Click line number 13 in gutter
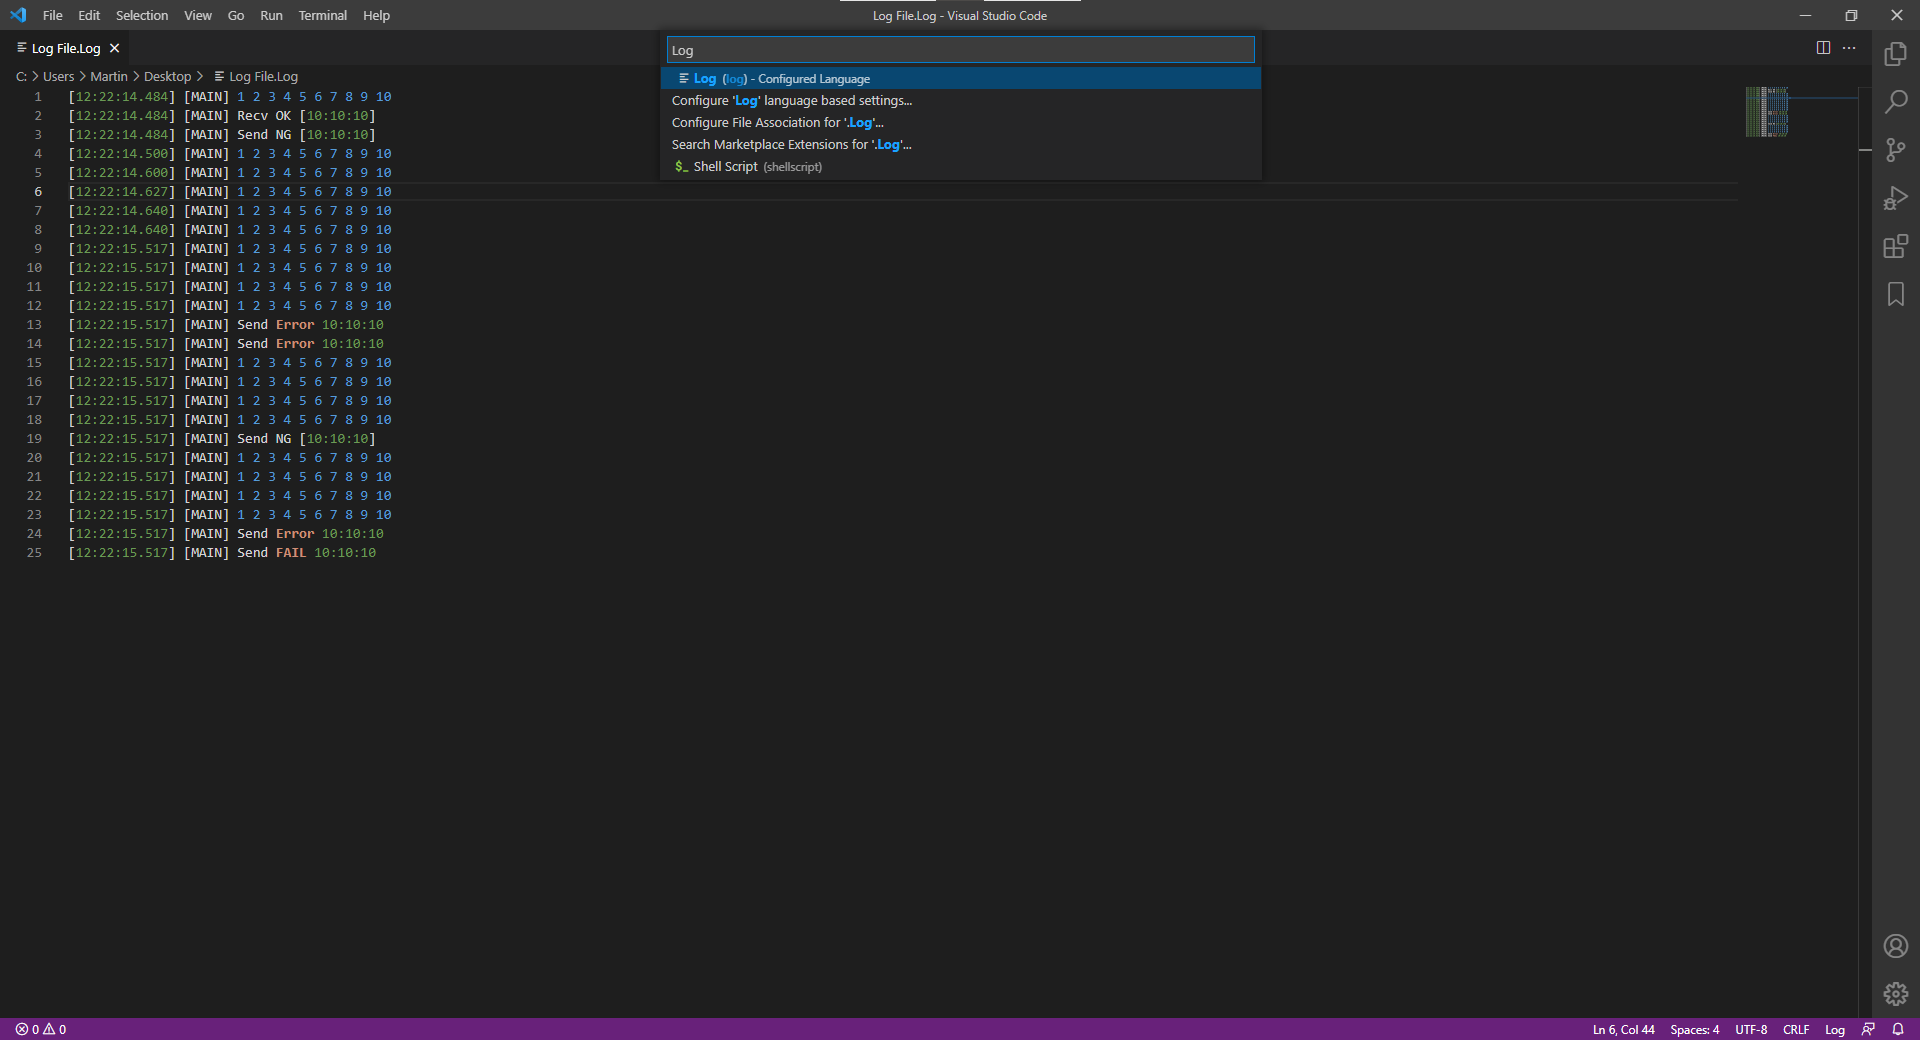This screenshot has width=1920, height=1040. coord(34,324)
